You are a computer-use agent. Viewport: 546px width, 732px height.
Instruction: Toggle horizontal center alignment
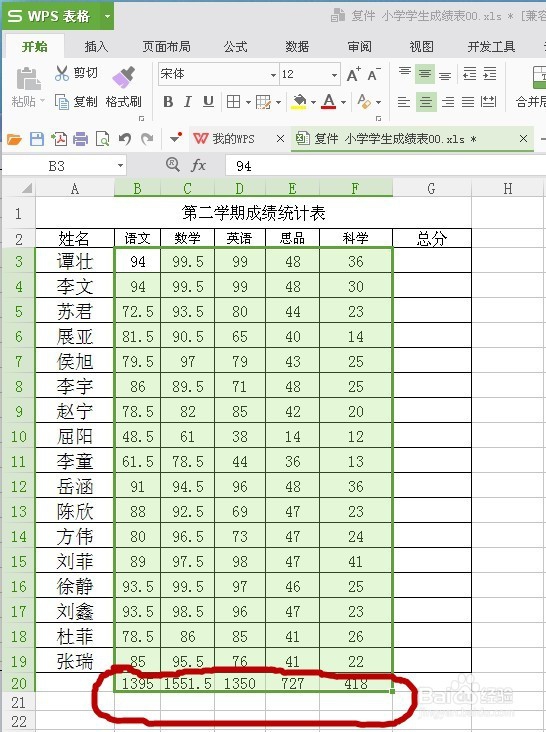point(426,102)
